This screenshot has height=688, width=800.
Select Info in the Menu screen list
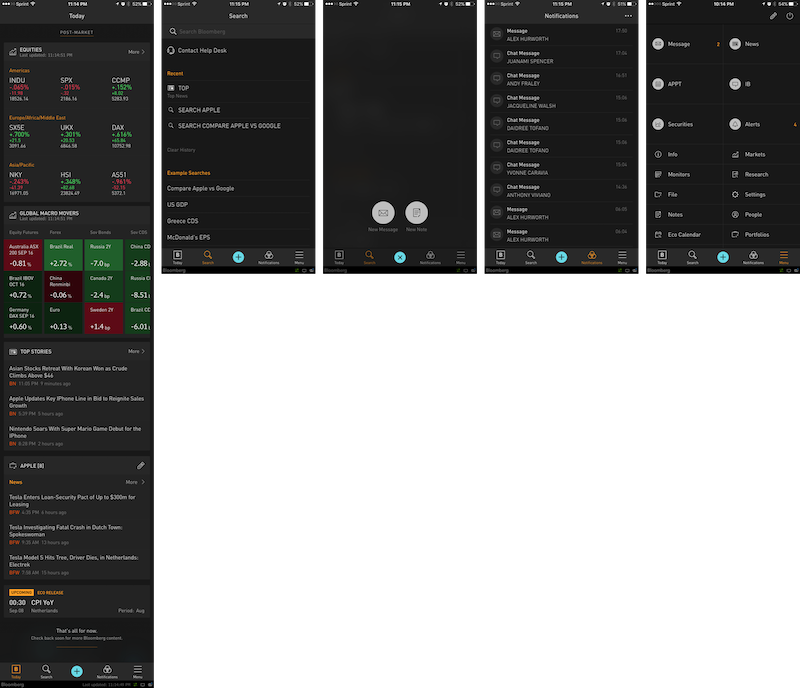click(x=684, y=154)
